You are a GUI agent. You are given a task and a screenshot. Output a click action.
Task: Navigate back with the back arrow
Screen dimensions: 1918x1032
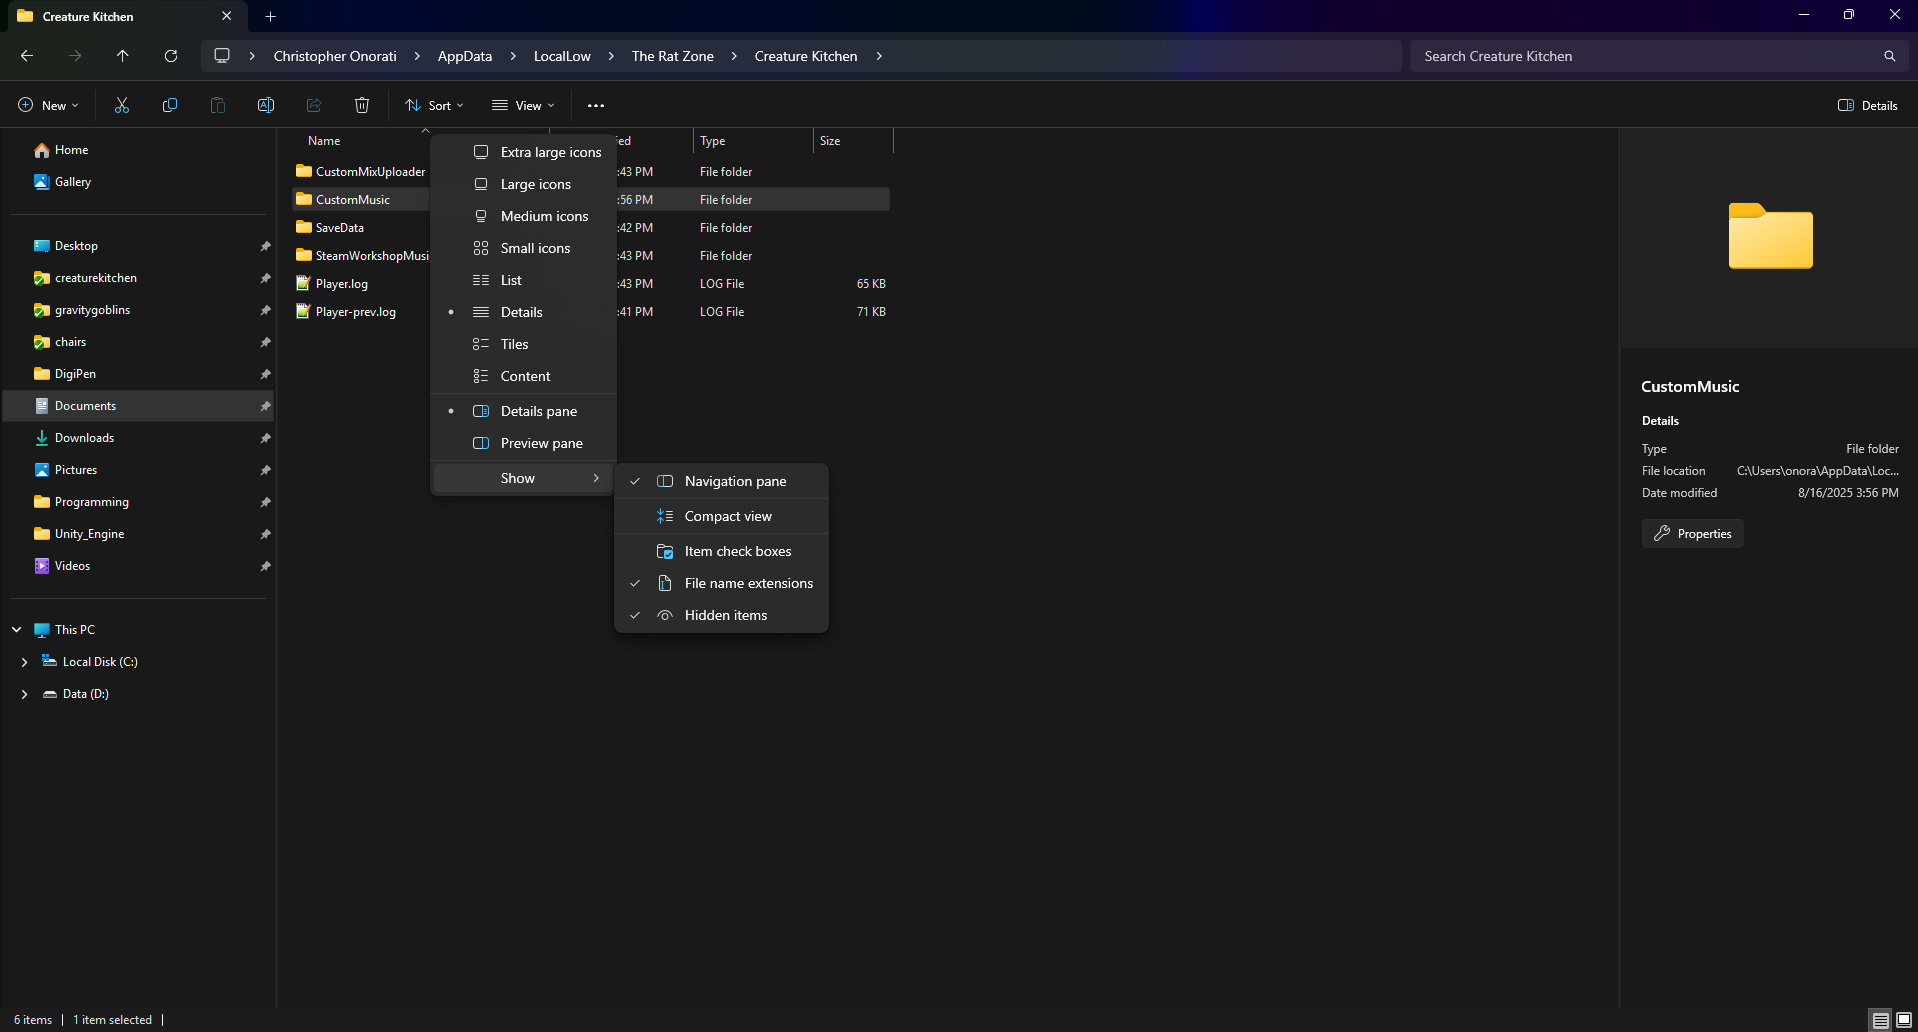tap(27, 56)
